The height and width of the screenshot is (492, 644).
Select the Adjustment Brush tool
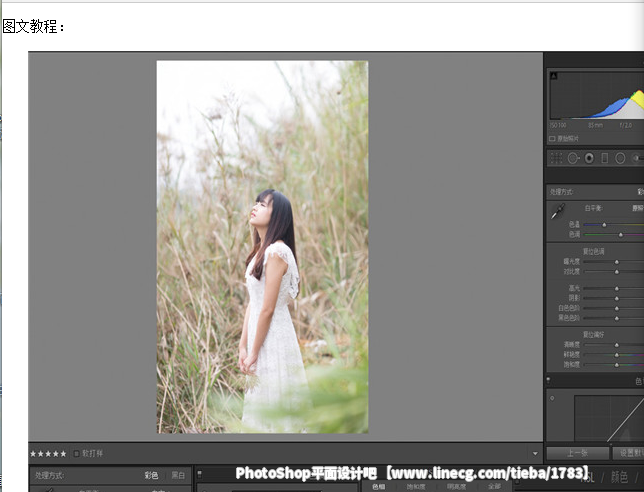coord(639,158)
